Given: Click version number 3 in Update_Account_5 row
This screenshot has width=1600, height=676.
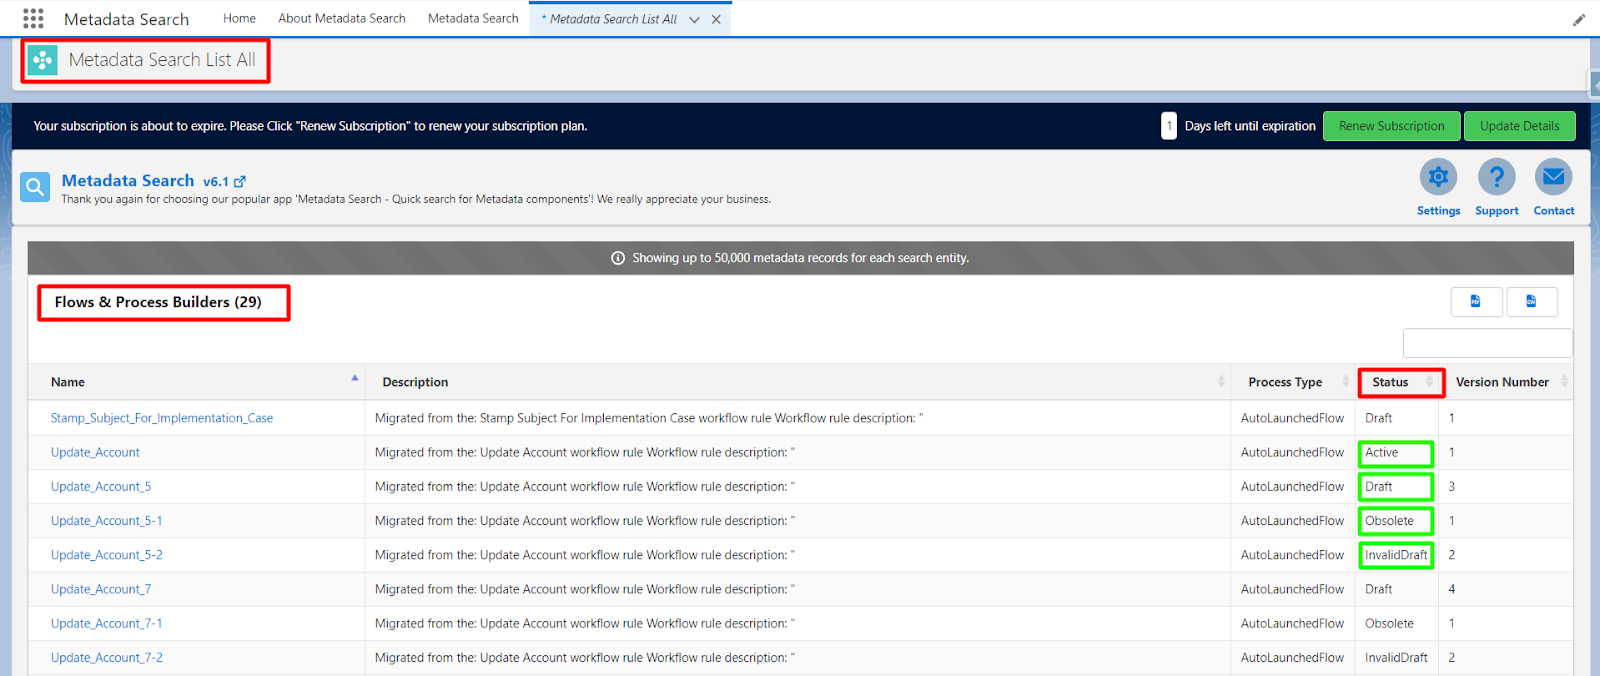Looking at the screenshot, I should [1451, 486].
